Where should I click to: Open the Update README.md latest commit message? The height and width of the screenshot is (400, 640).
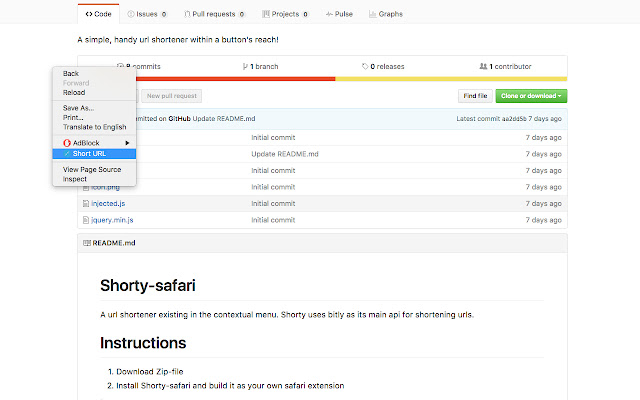[x=224, y=119]
